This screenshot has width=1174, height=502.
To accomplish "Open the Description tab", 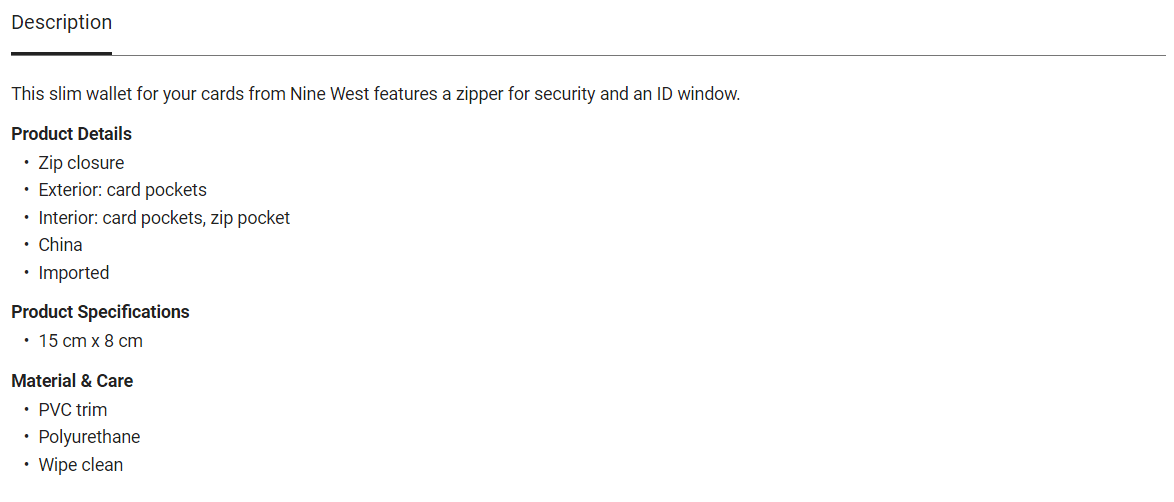I will 62,23.
